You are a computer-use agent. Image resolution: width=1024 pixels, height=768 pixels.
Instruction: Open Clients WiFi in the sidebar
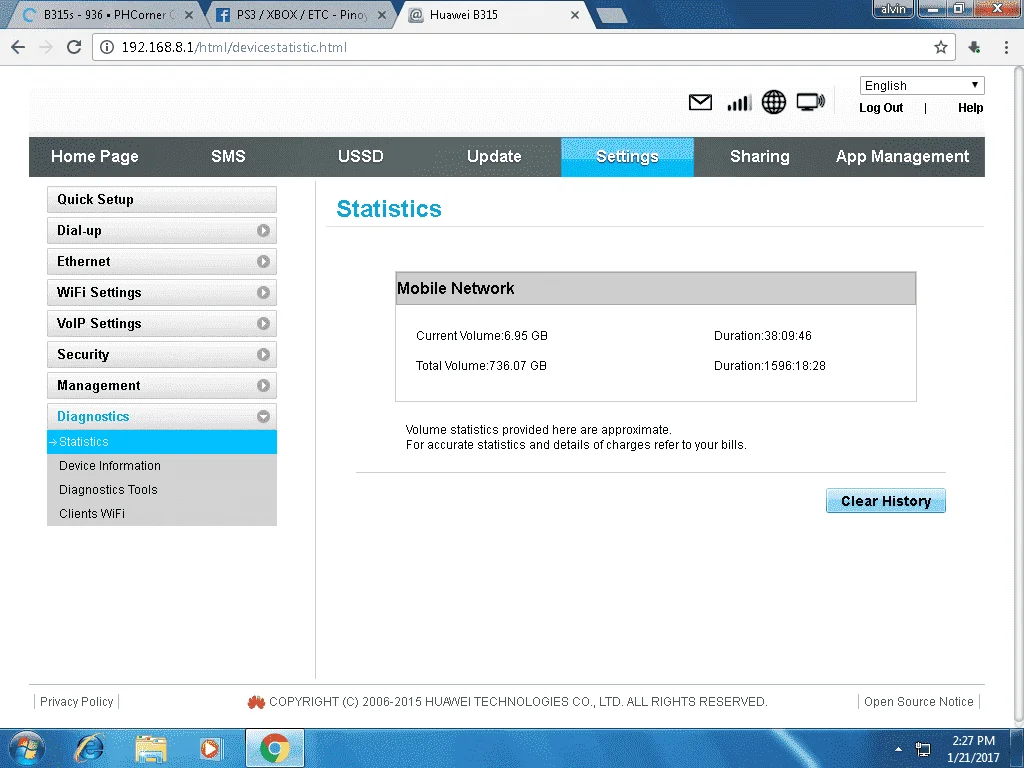click(162, 514)
